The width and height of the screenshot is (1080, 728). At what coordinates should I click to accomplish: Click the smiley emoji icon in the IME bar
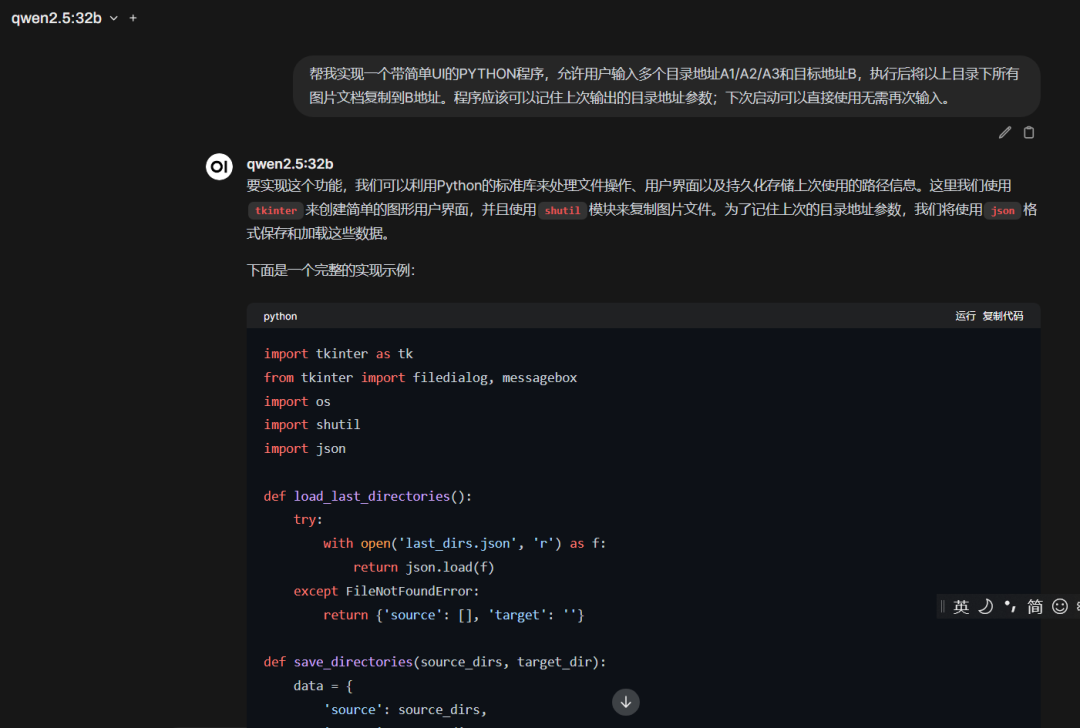[1060, 606]
